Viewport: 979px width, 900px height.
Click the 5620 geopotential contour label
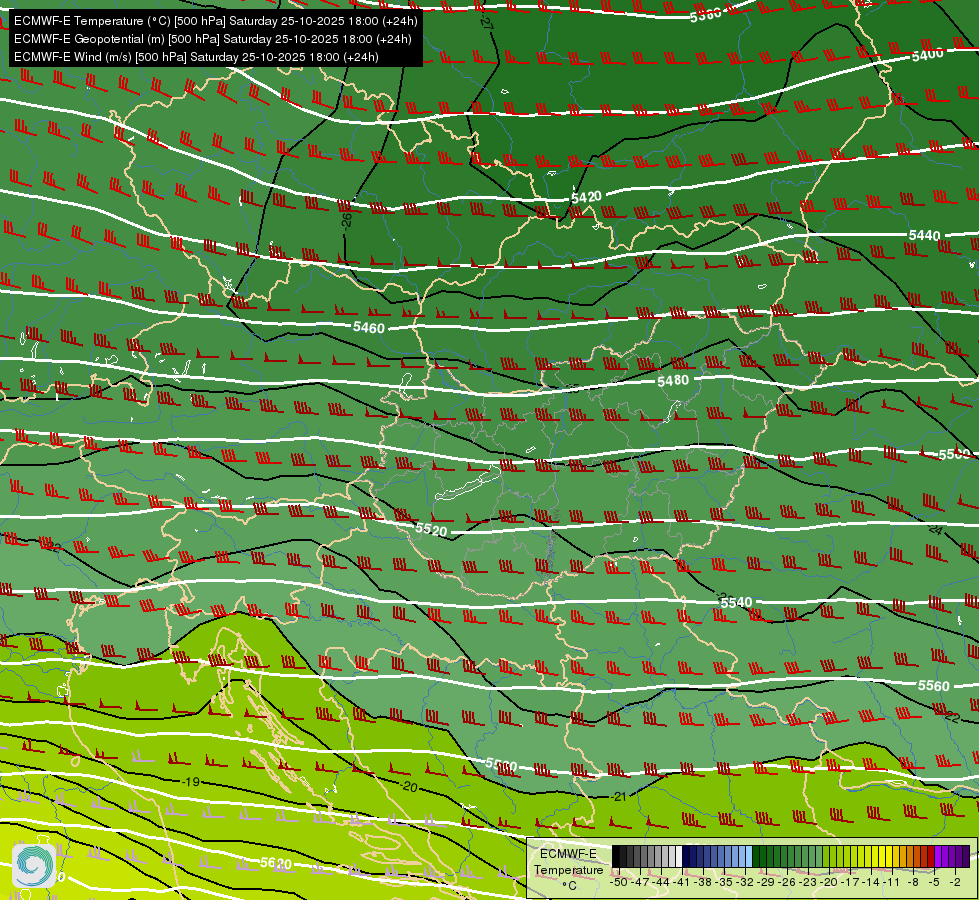[276, 863]
